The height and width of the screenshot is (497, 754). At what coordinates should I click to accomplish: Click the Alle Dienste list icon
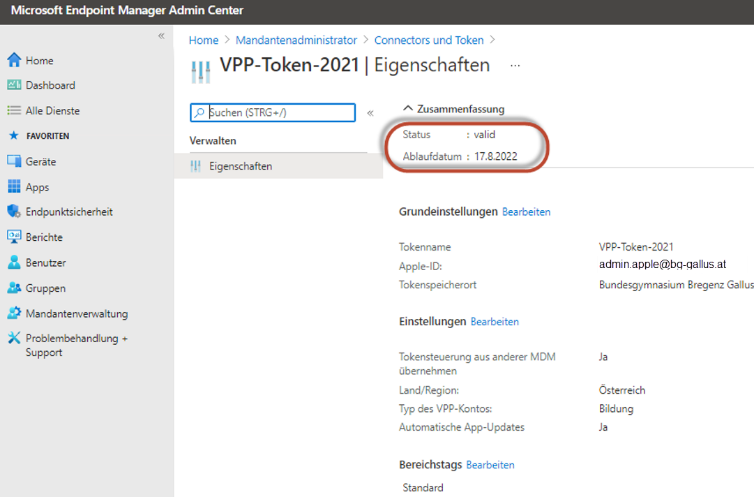pyautogui.click(x=14, y=111)
